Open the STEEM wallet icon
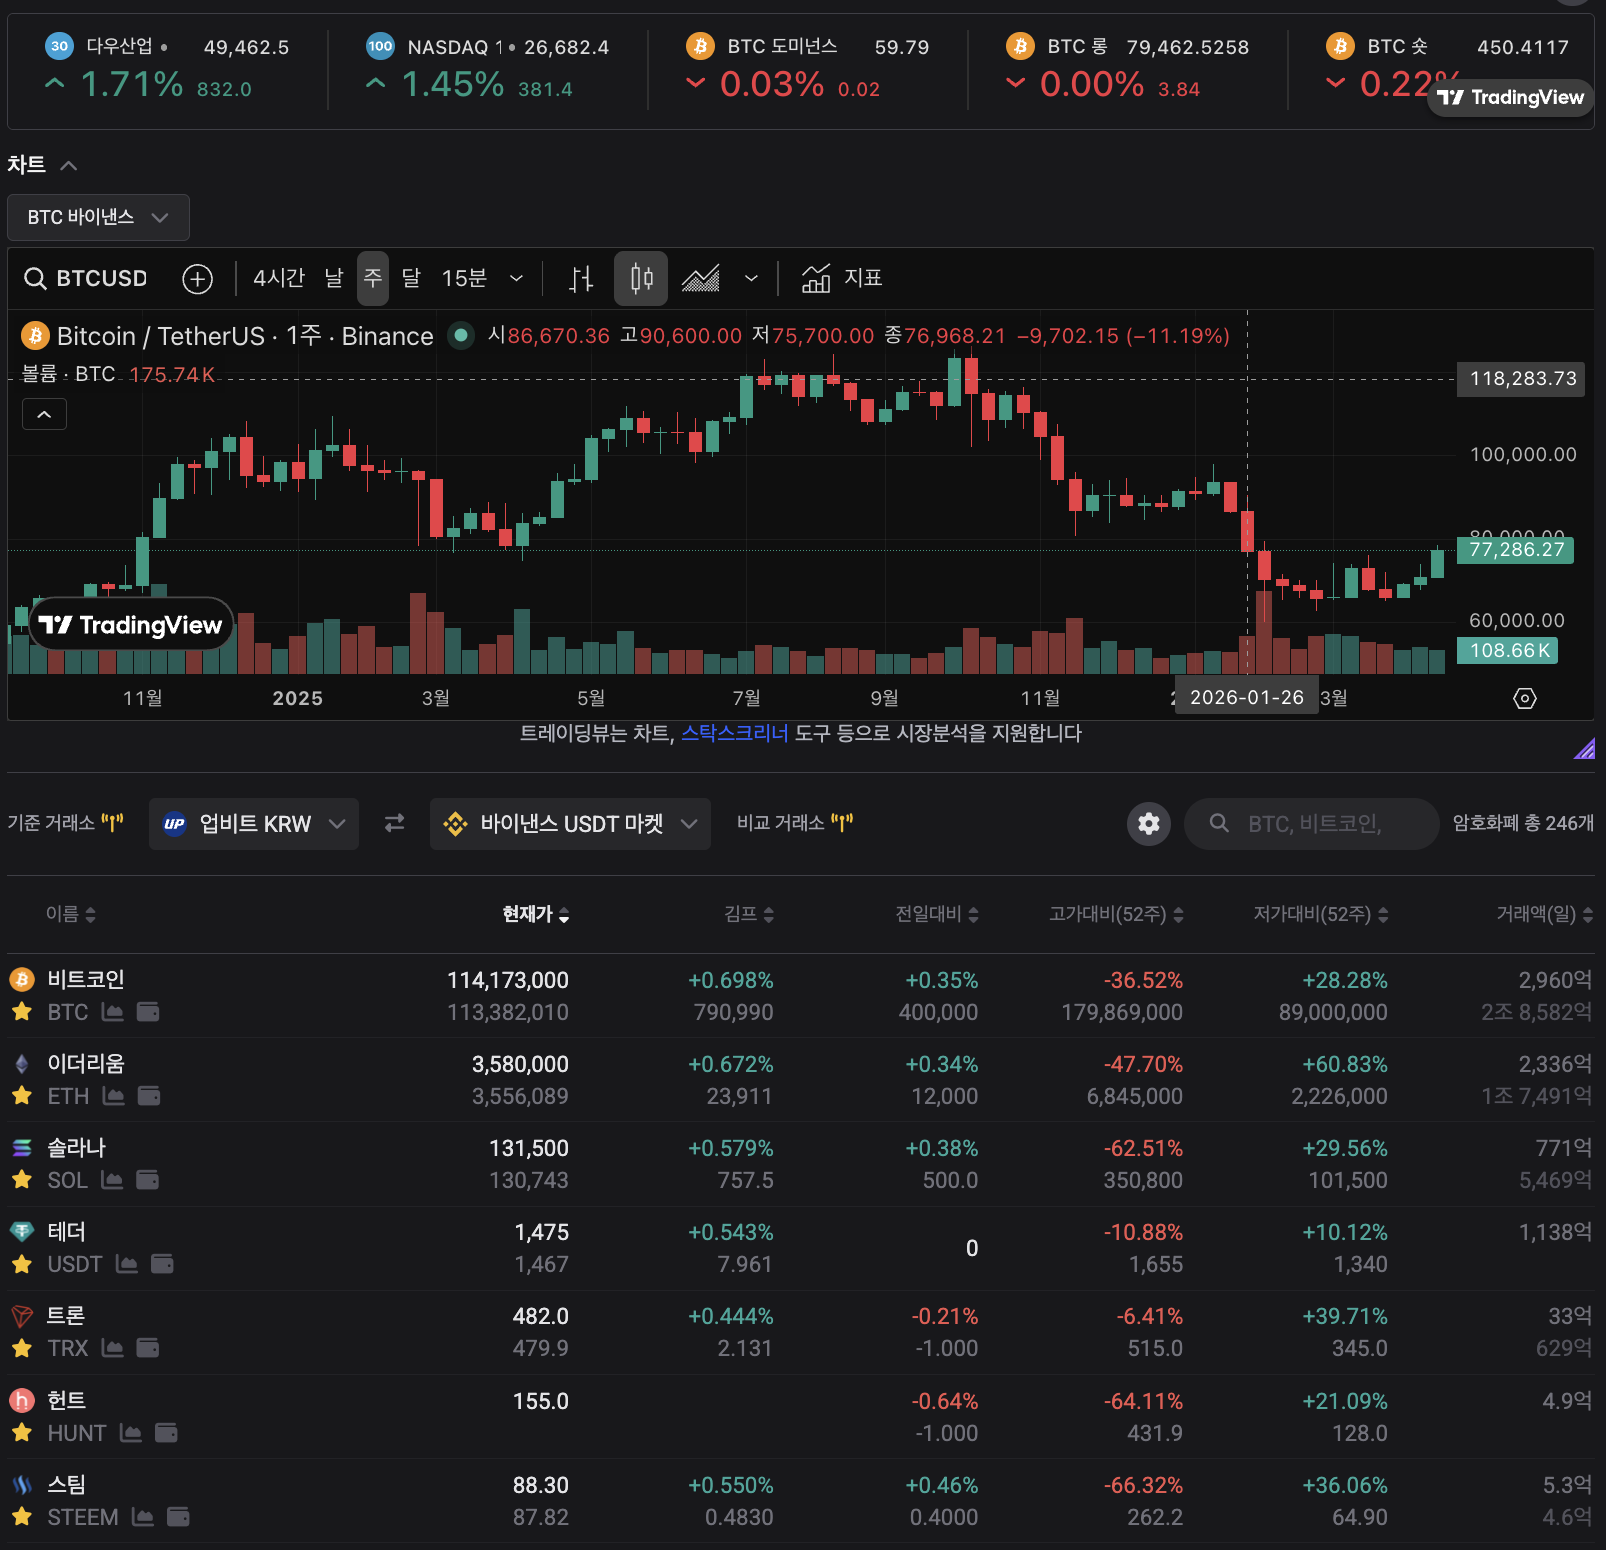 [178, 1517]
